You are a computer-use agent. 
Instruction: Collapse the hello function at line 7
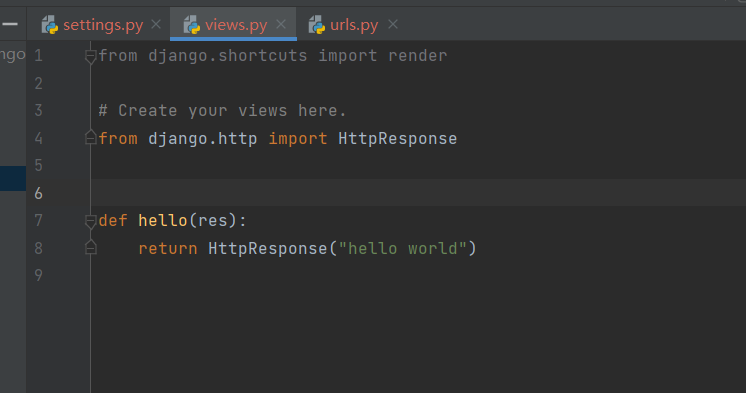point(90,221)
